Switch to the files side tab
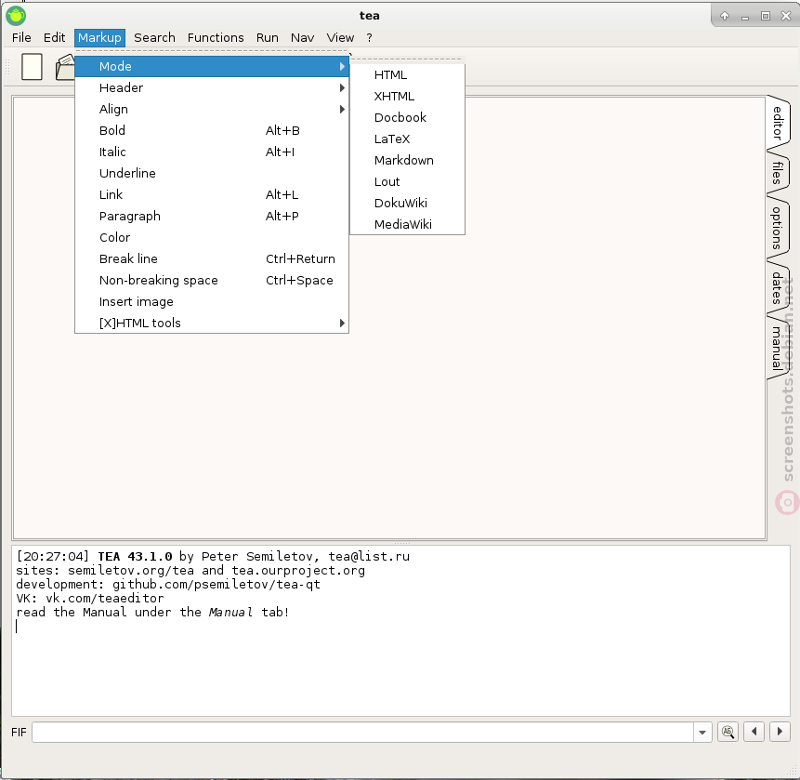This screenshot has height=780, width=800. coord(778,173)
